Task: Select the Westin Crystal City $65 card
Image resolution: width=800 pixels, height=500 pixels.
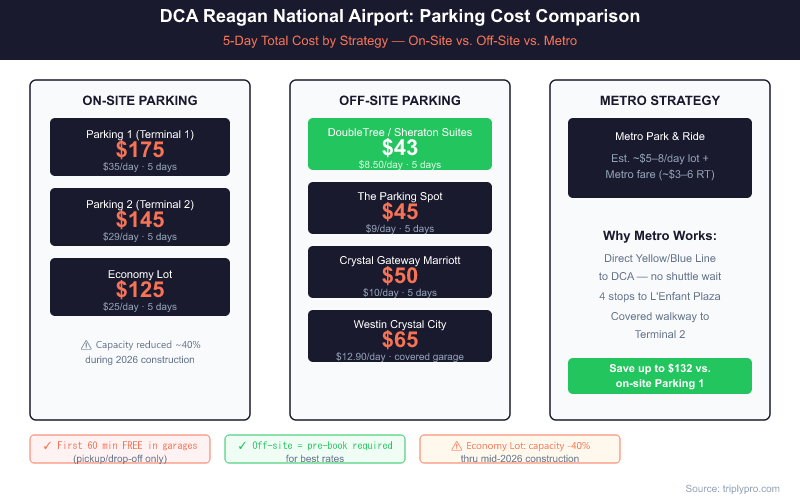Action: [400, 336]
